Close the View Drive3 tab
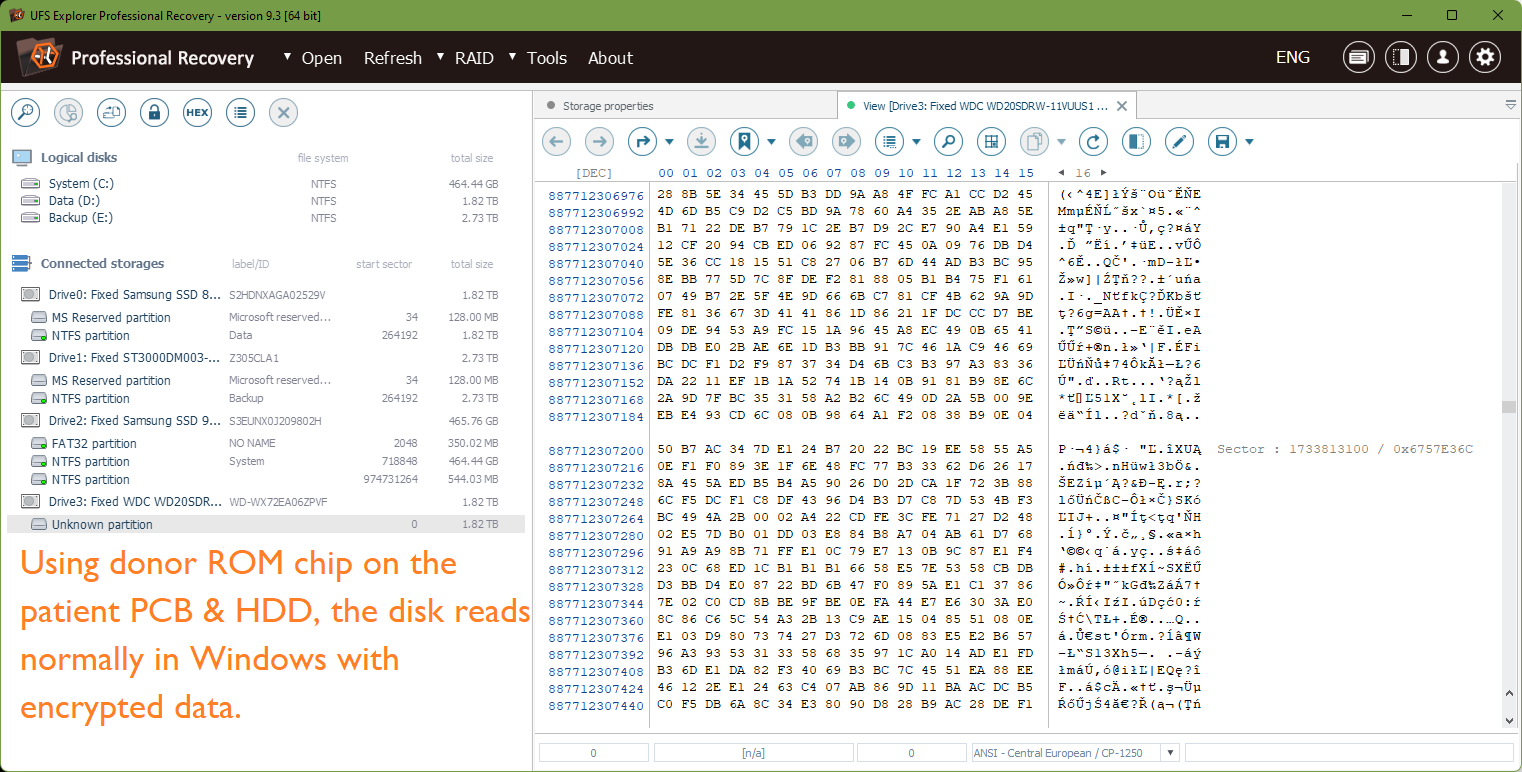This screenshot has width=1522, height=772. (1122, 106)
